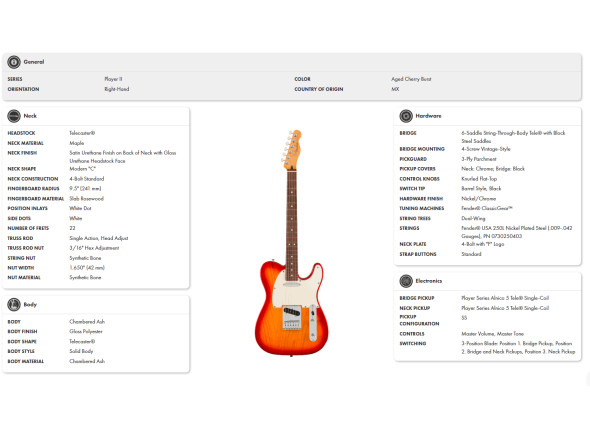
Task: Click the BRIDGE MOUNTING label
Action: tap(422, 149)
